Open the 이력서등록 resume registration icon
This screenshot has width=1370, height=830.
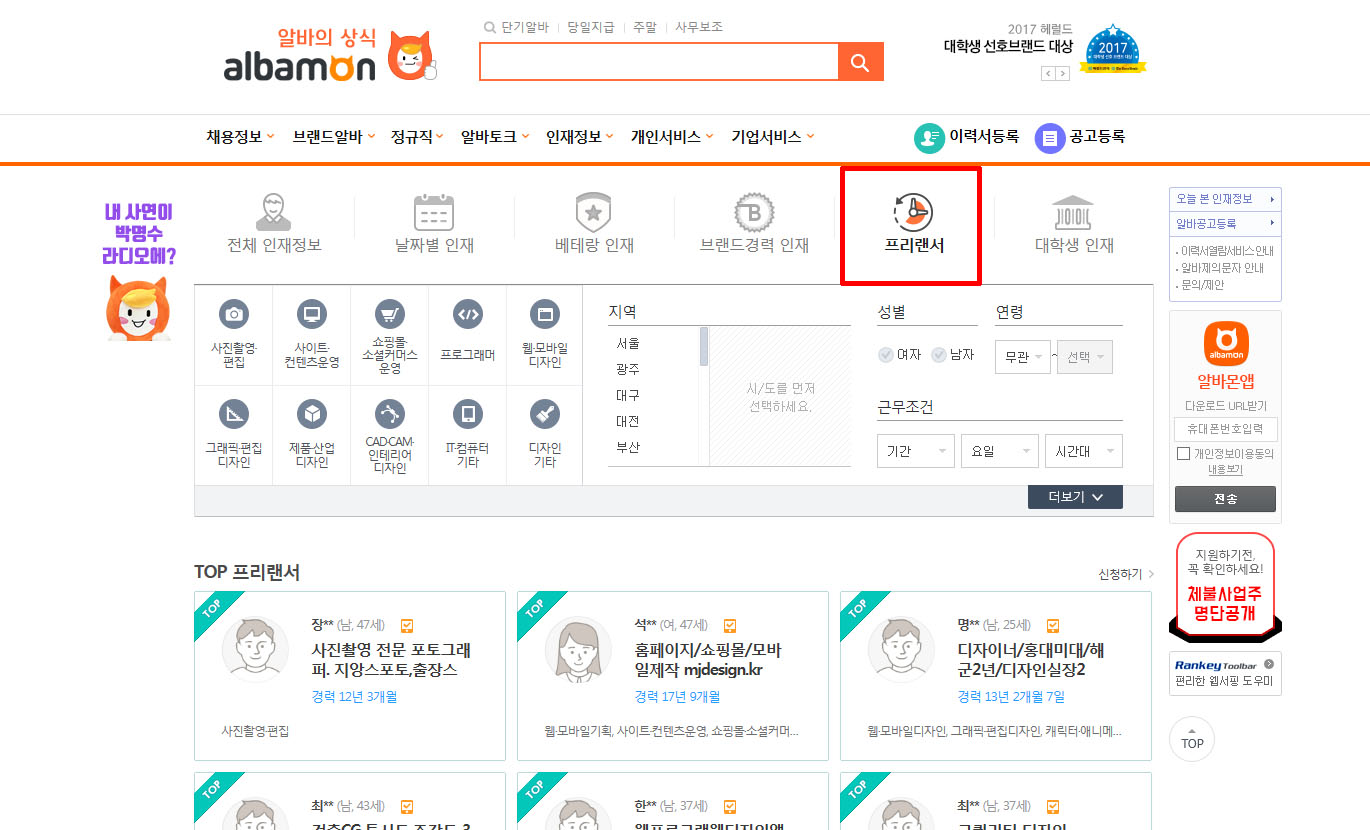[930, 138]
